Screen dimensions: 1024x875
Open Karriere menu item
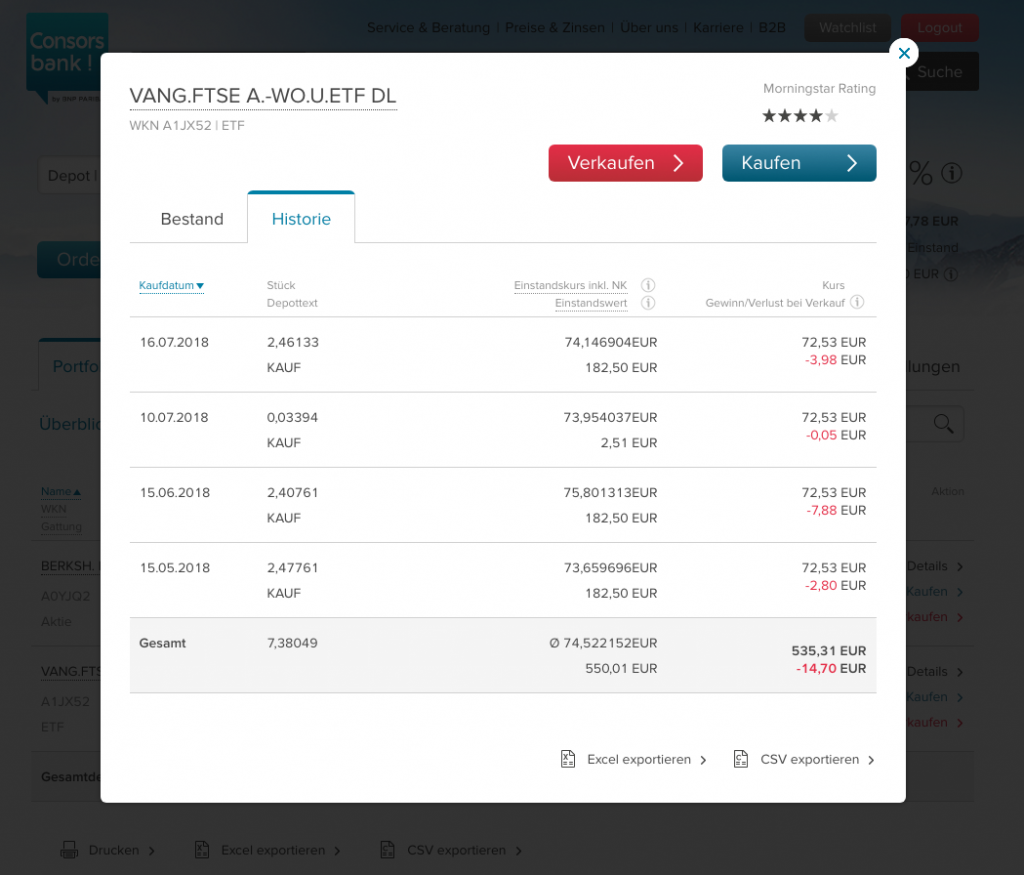[x=718, y=27]
